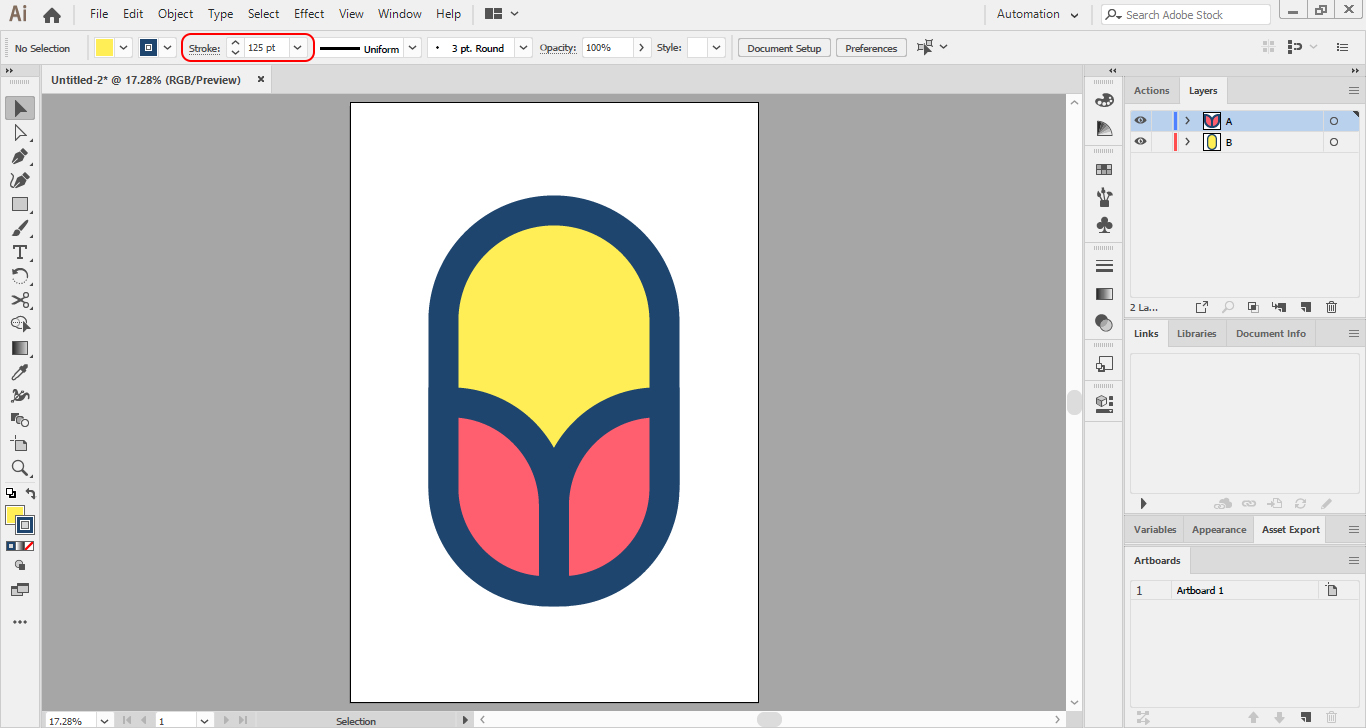Viewport: 1366px width, 728px height.
Task: Open the File menu
Action: (x=99, y=14)
